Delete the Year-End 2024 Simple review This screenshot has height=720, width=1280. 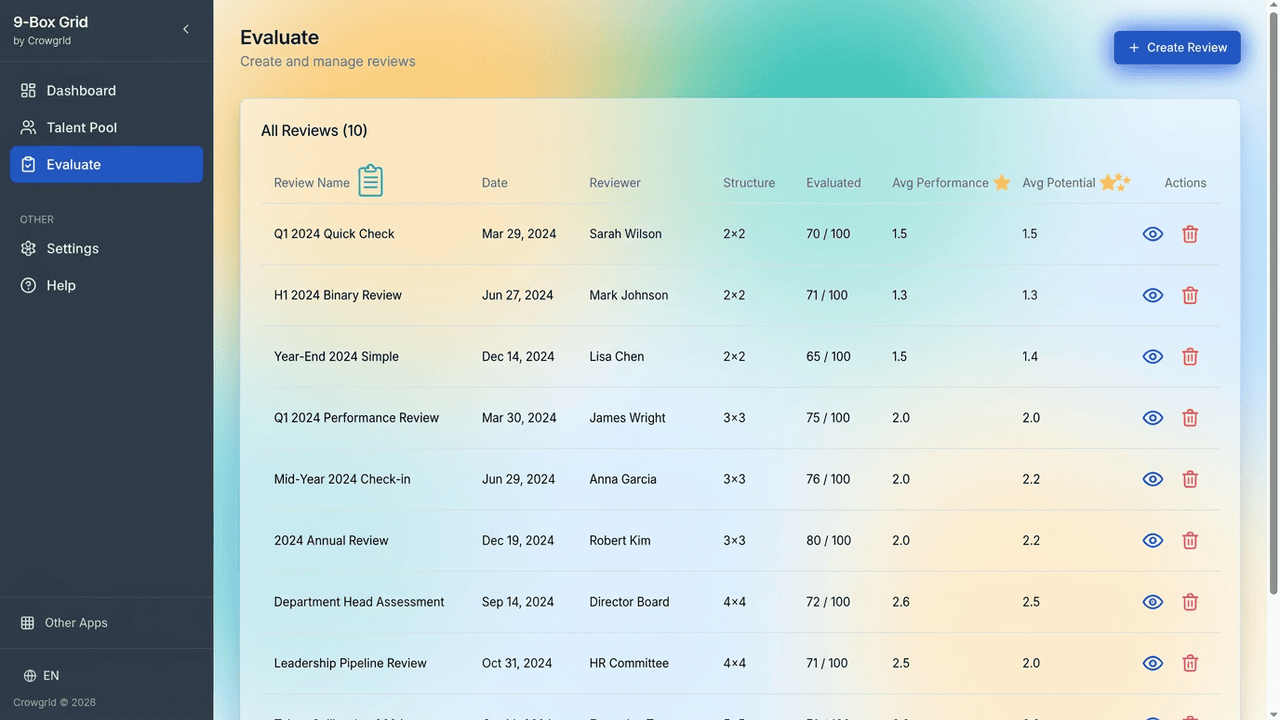point(1190,357)
